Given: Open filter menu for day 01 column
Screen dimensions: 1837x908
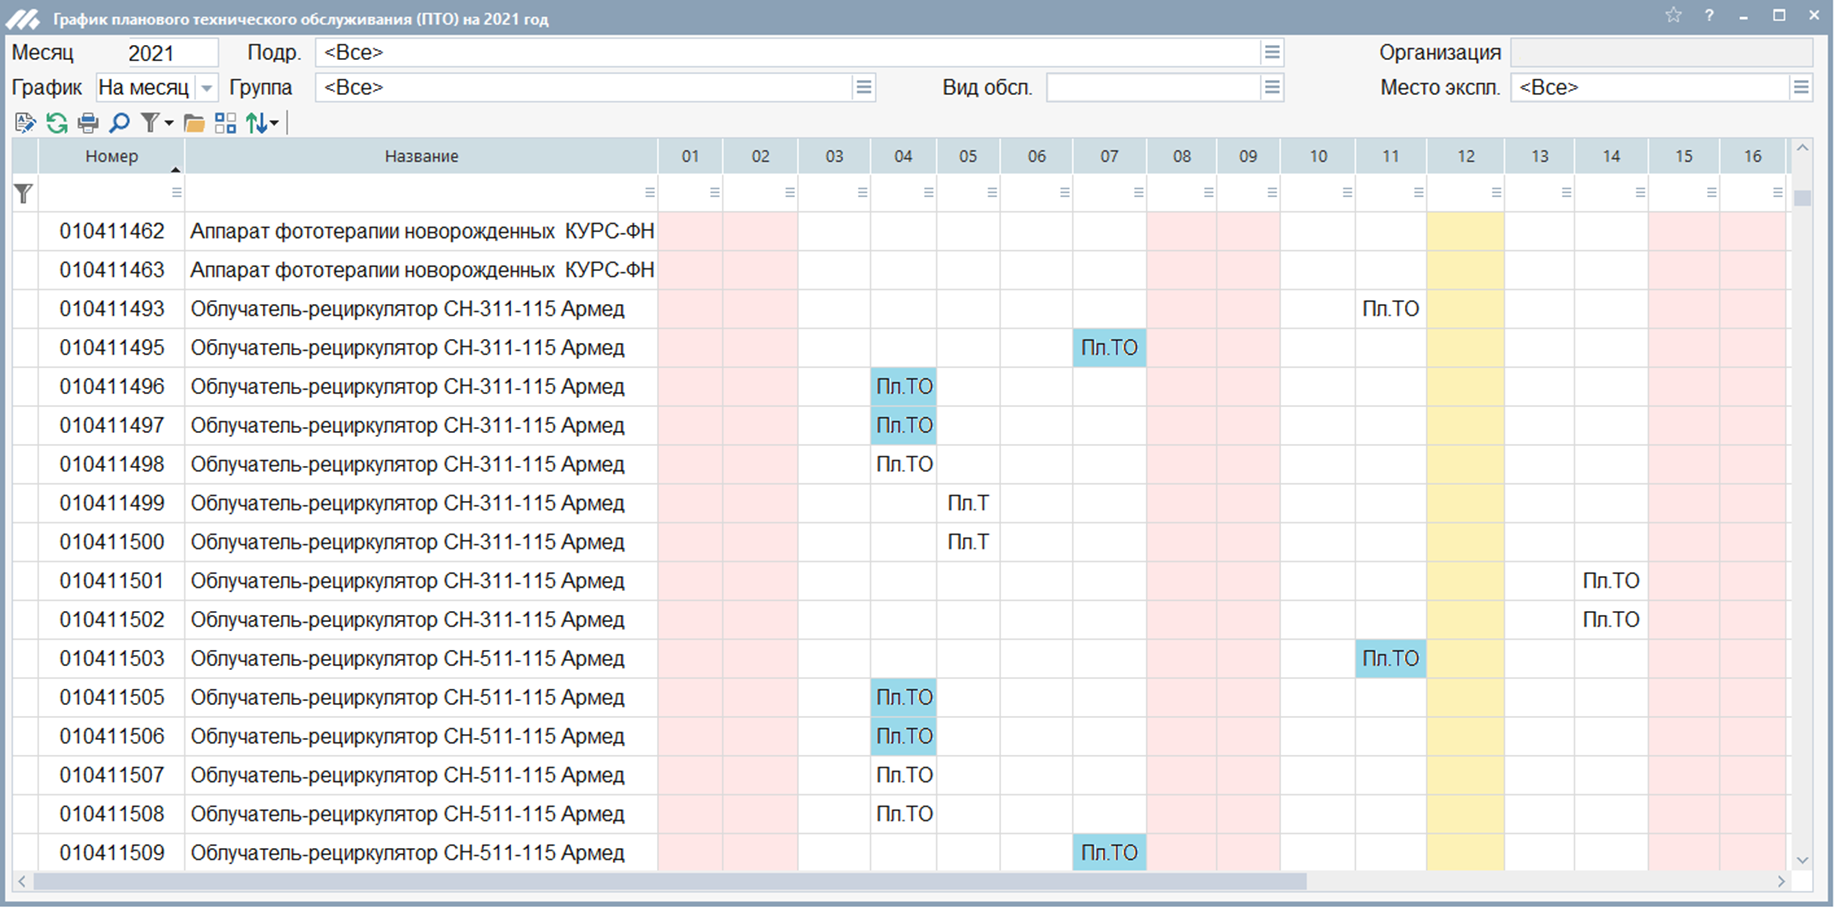Looking at the screenshot, I should pyautogui.click(x=715, y=193).
